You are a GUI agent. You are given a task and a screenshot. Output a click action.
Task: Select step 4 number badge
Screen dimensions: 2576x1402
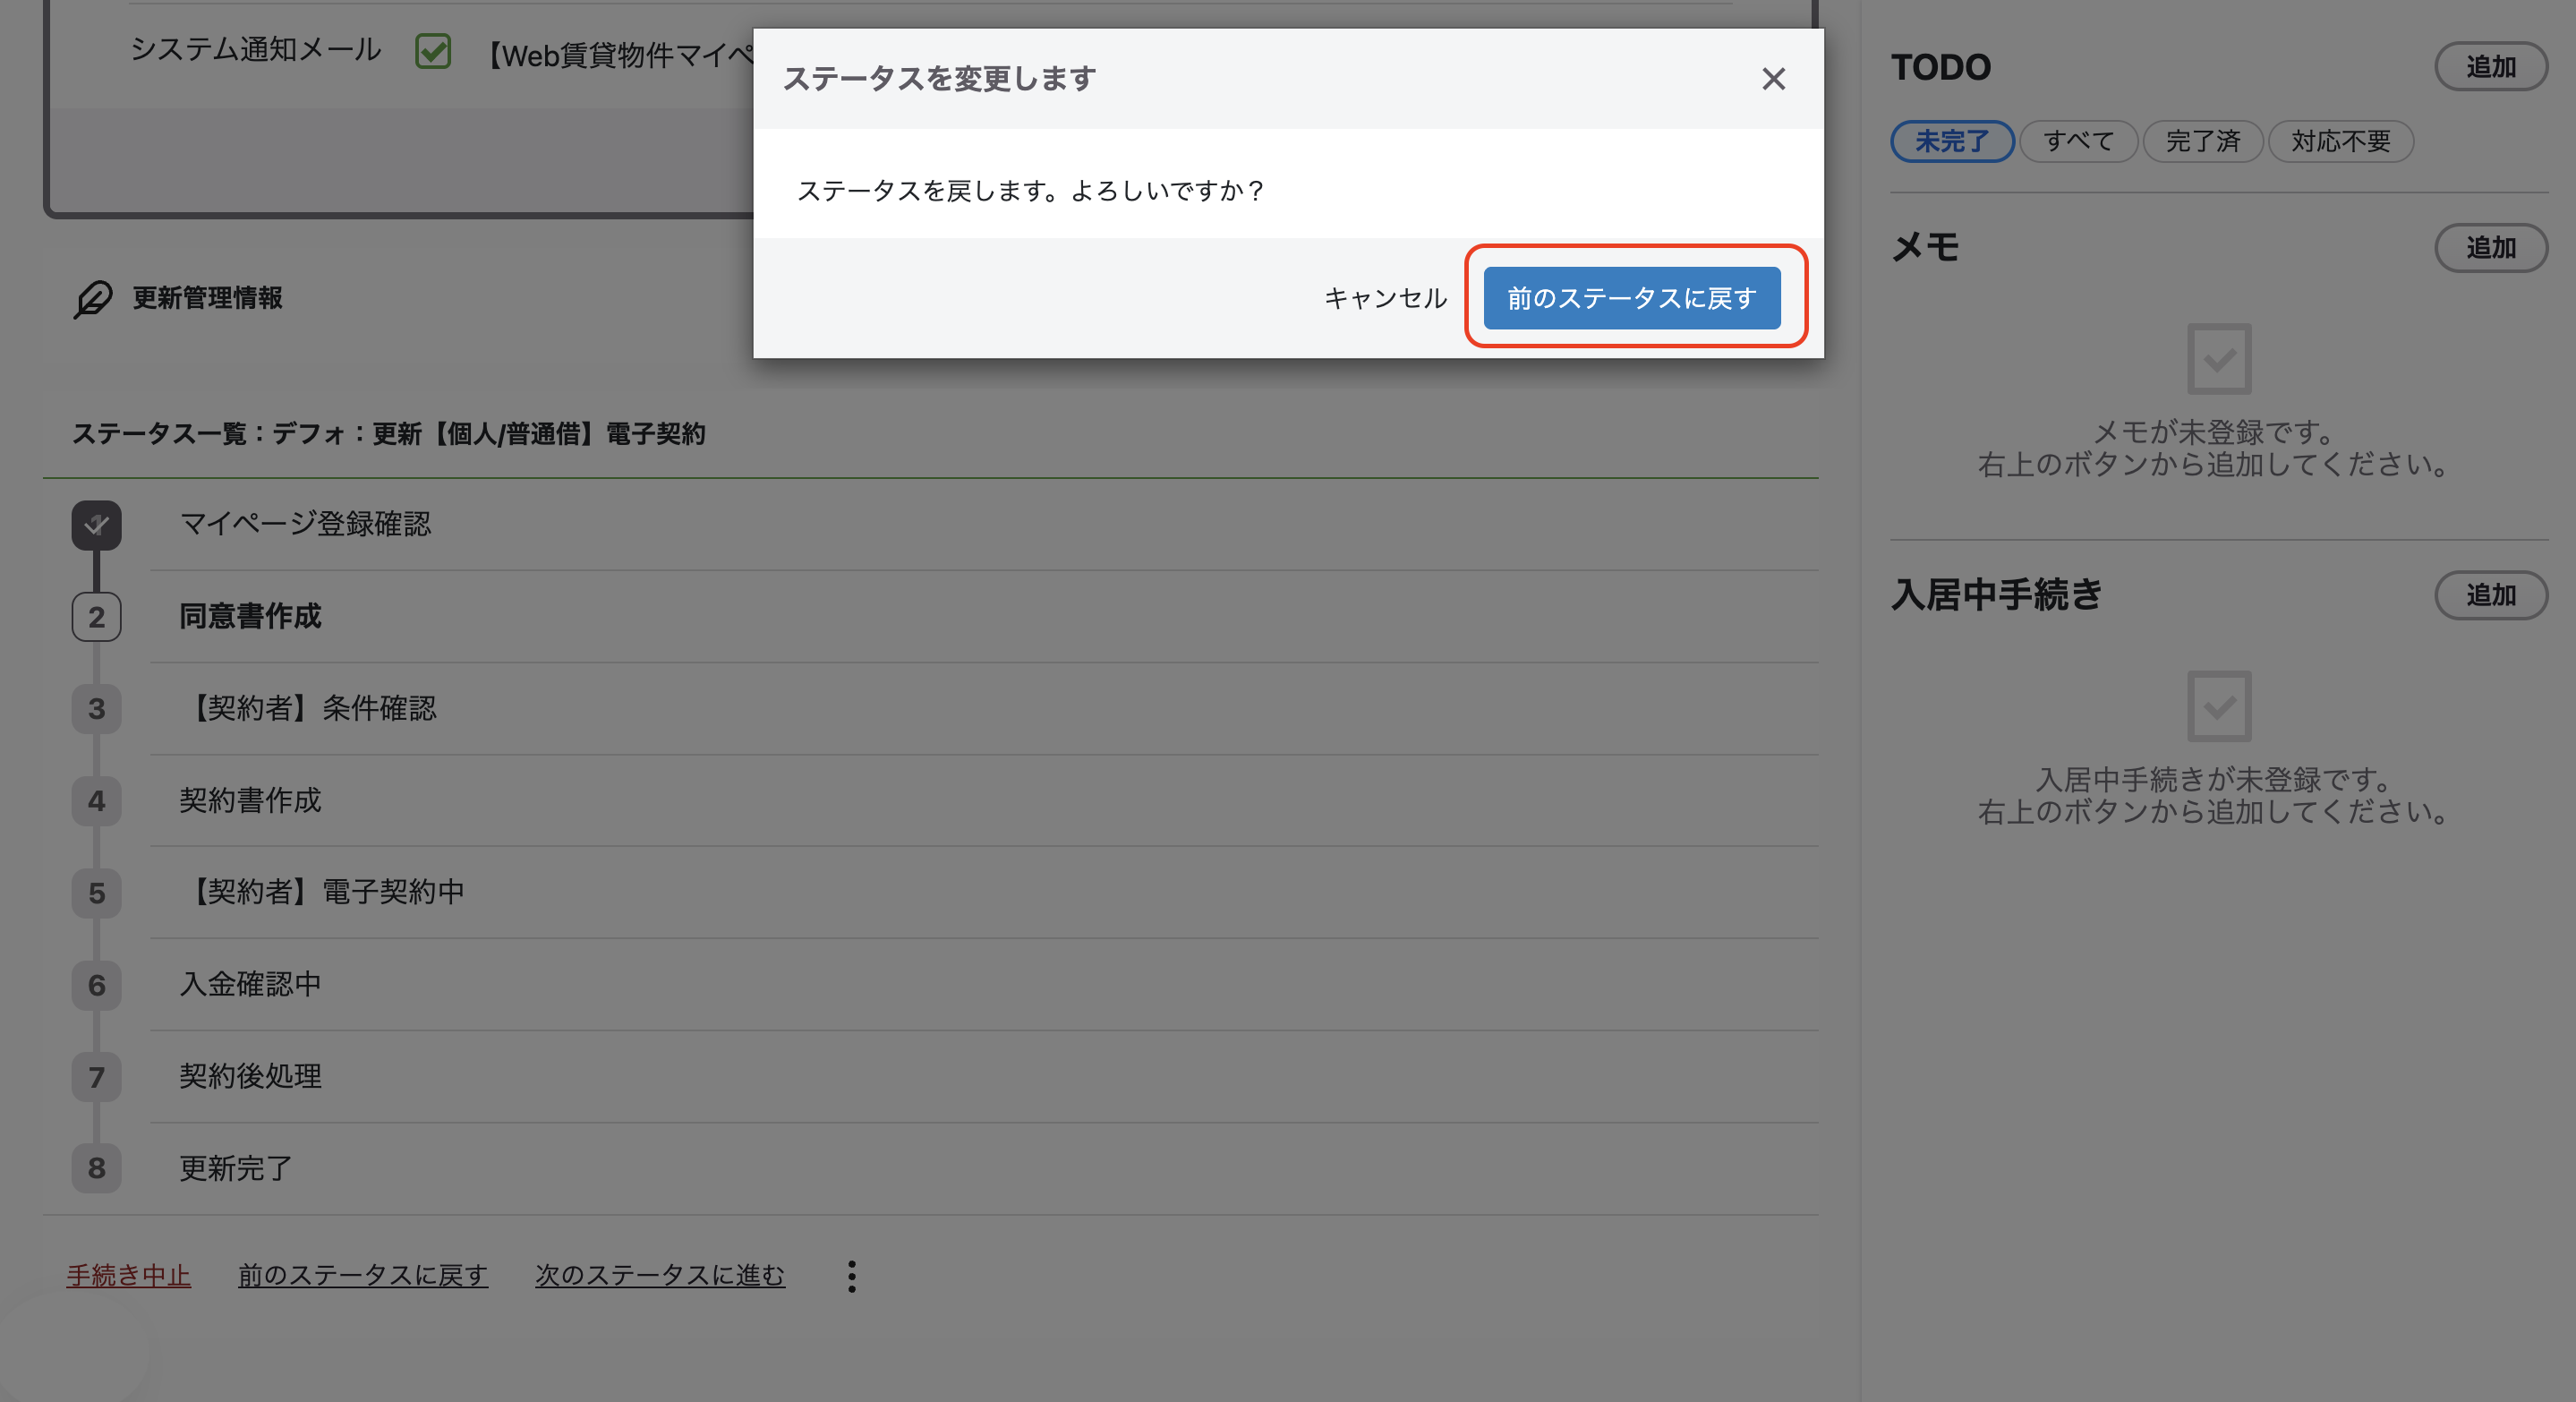[96, 801]
